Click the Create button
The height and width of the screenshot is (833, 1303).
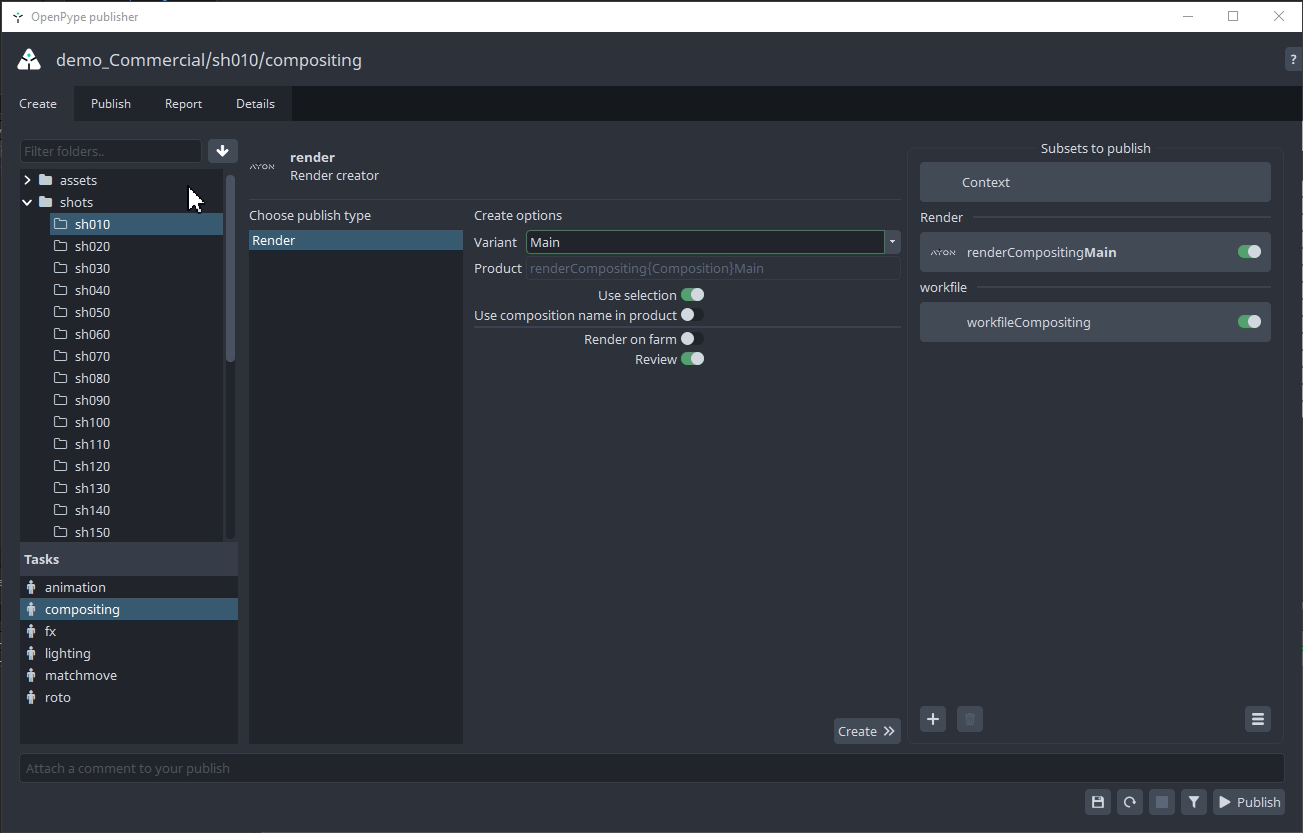[x=867, y=731]
